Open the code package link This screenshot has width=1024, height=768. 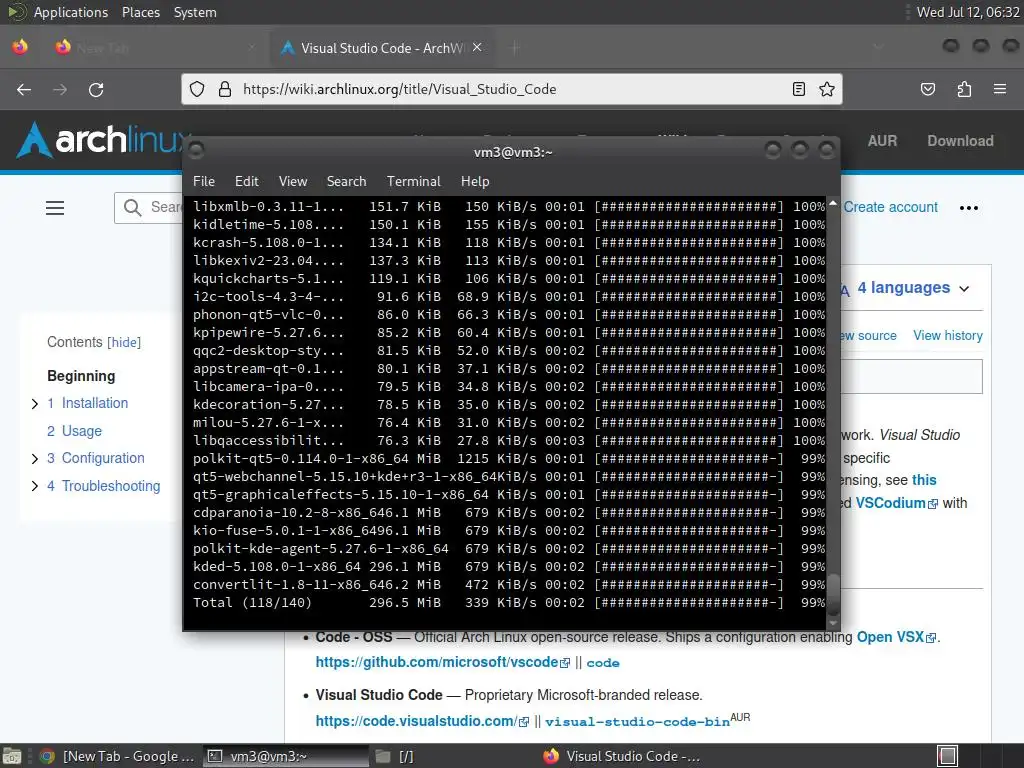coord(603,663)
